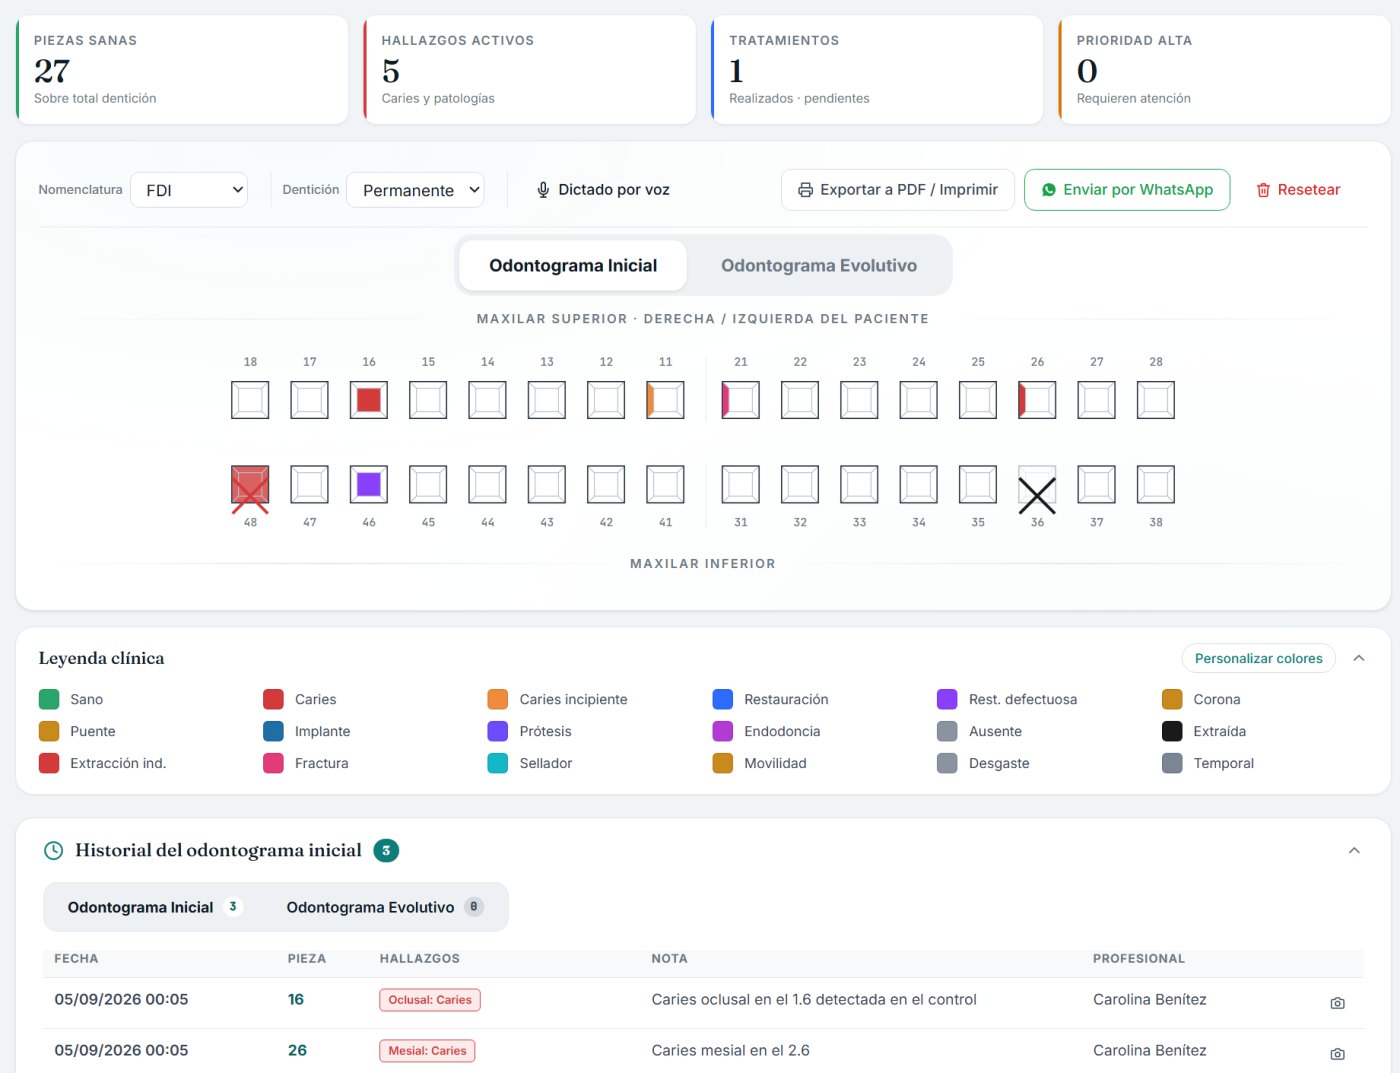Screen dimensions: 1400x1073
Task: Open Personalizar colores
Action: click(1258, 658)
